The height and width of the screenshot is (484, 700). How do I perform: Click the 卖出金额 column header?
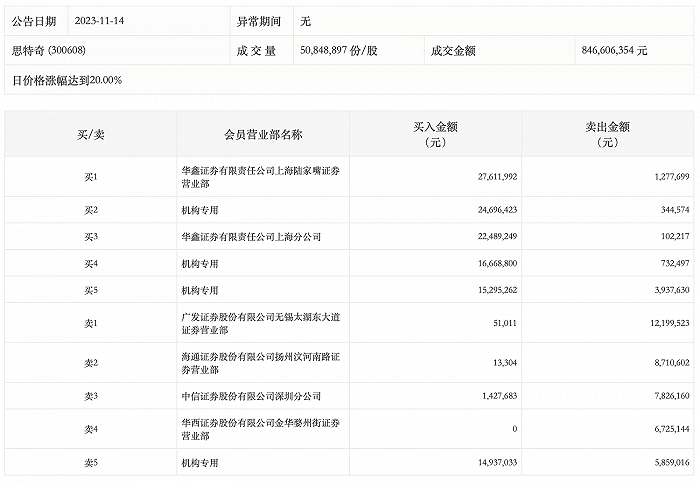(x=607, y=134)
